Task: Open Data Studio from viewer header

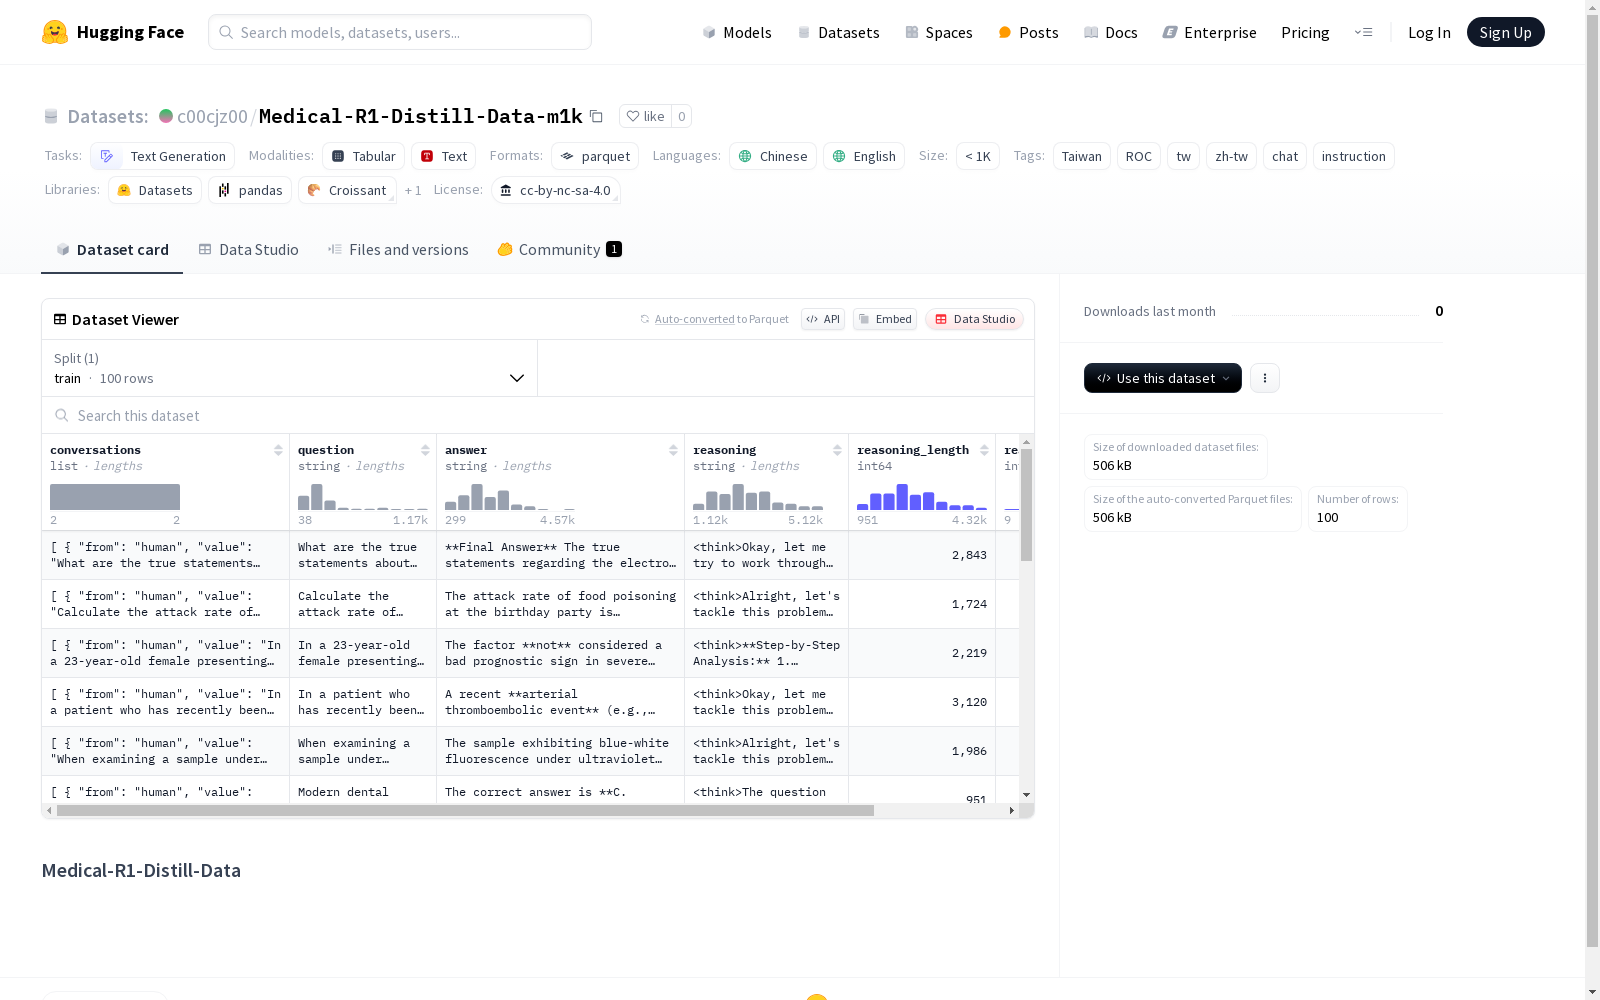Action: (x=974, y=319)
